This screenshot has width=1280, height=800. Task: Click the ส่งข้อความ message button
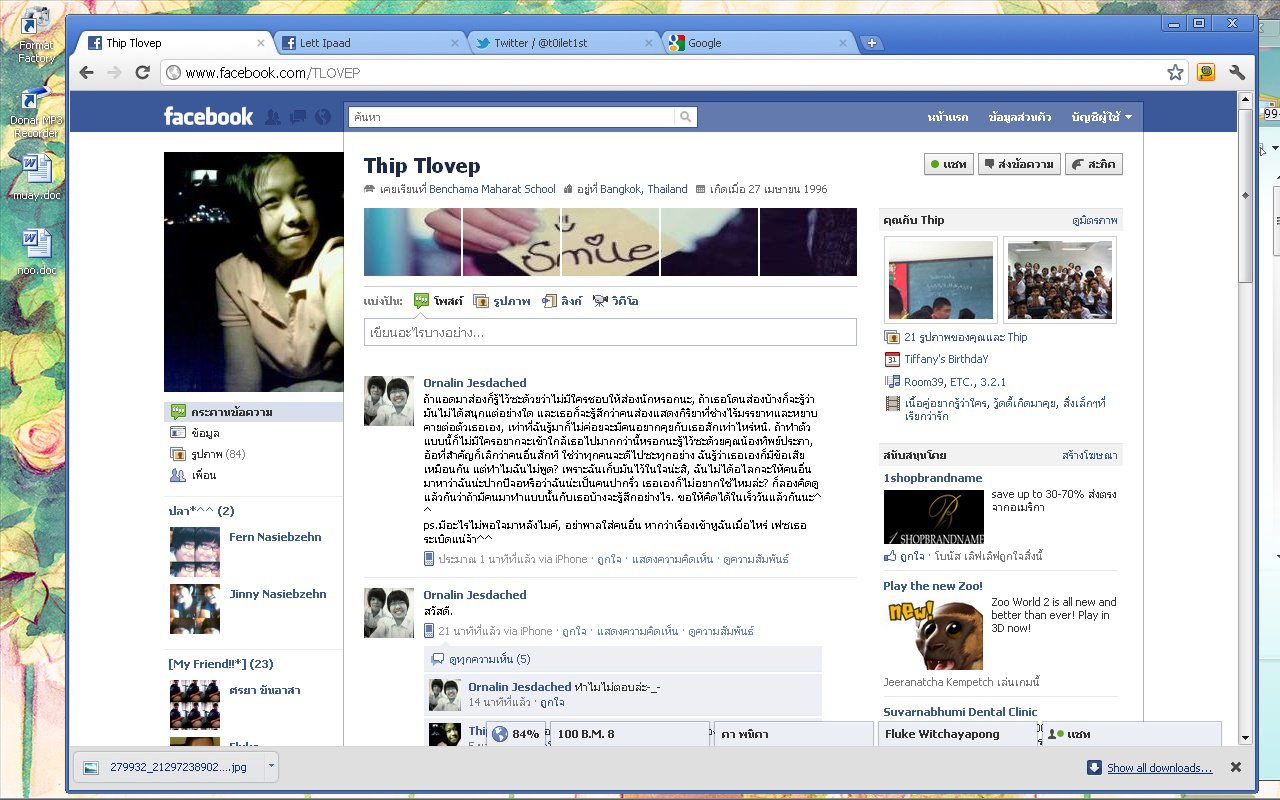[x=1019, y=164]
